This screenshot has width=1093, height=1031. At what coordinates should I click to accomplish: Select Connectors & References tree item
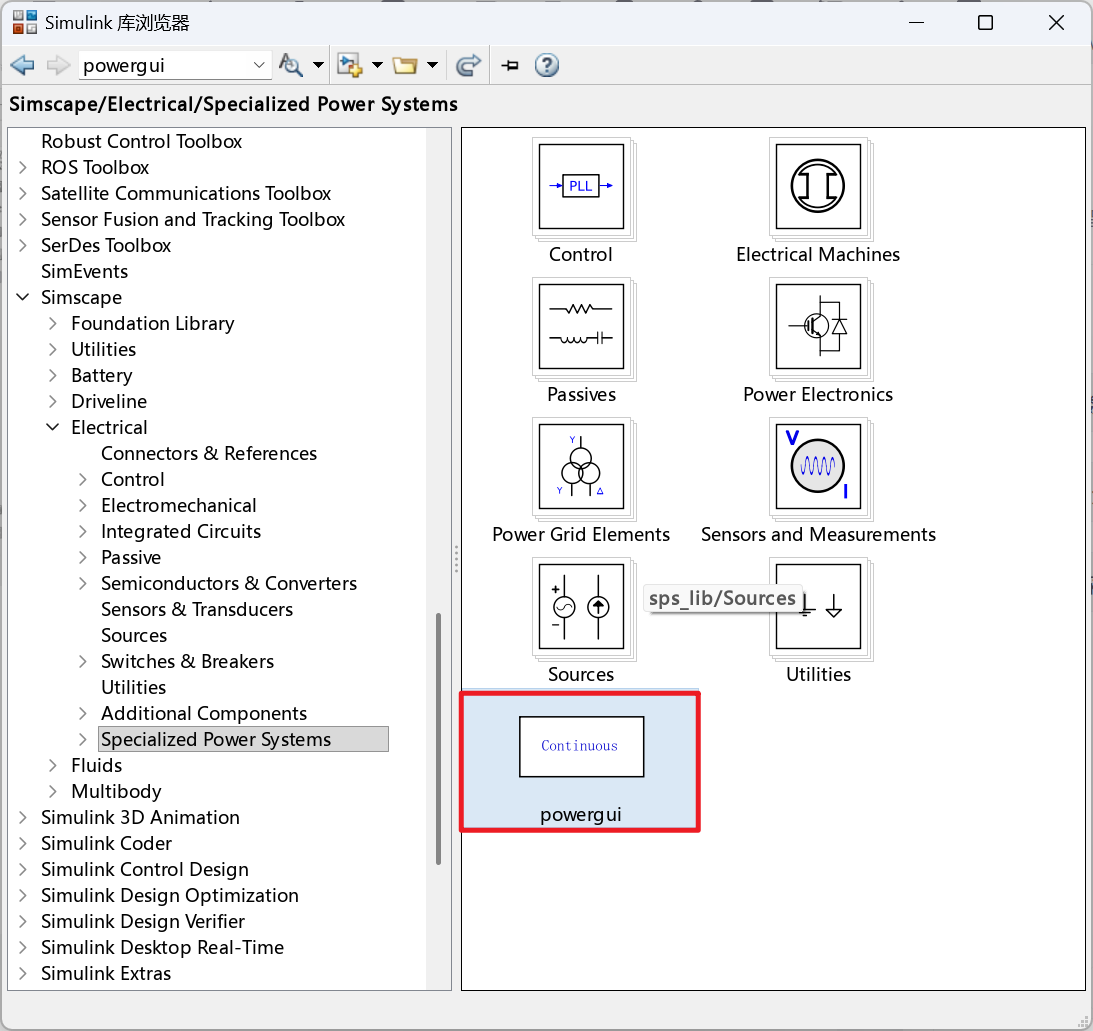(209, 454)
